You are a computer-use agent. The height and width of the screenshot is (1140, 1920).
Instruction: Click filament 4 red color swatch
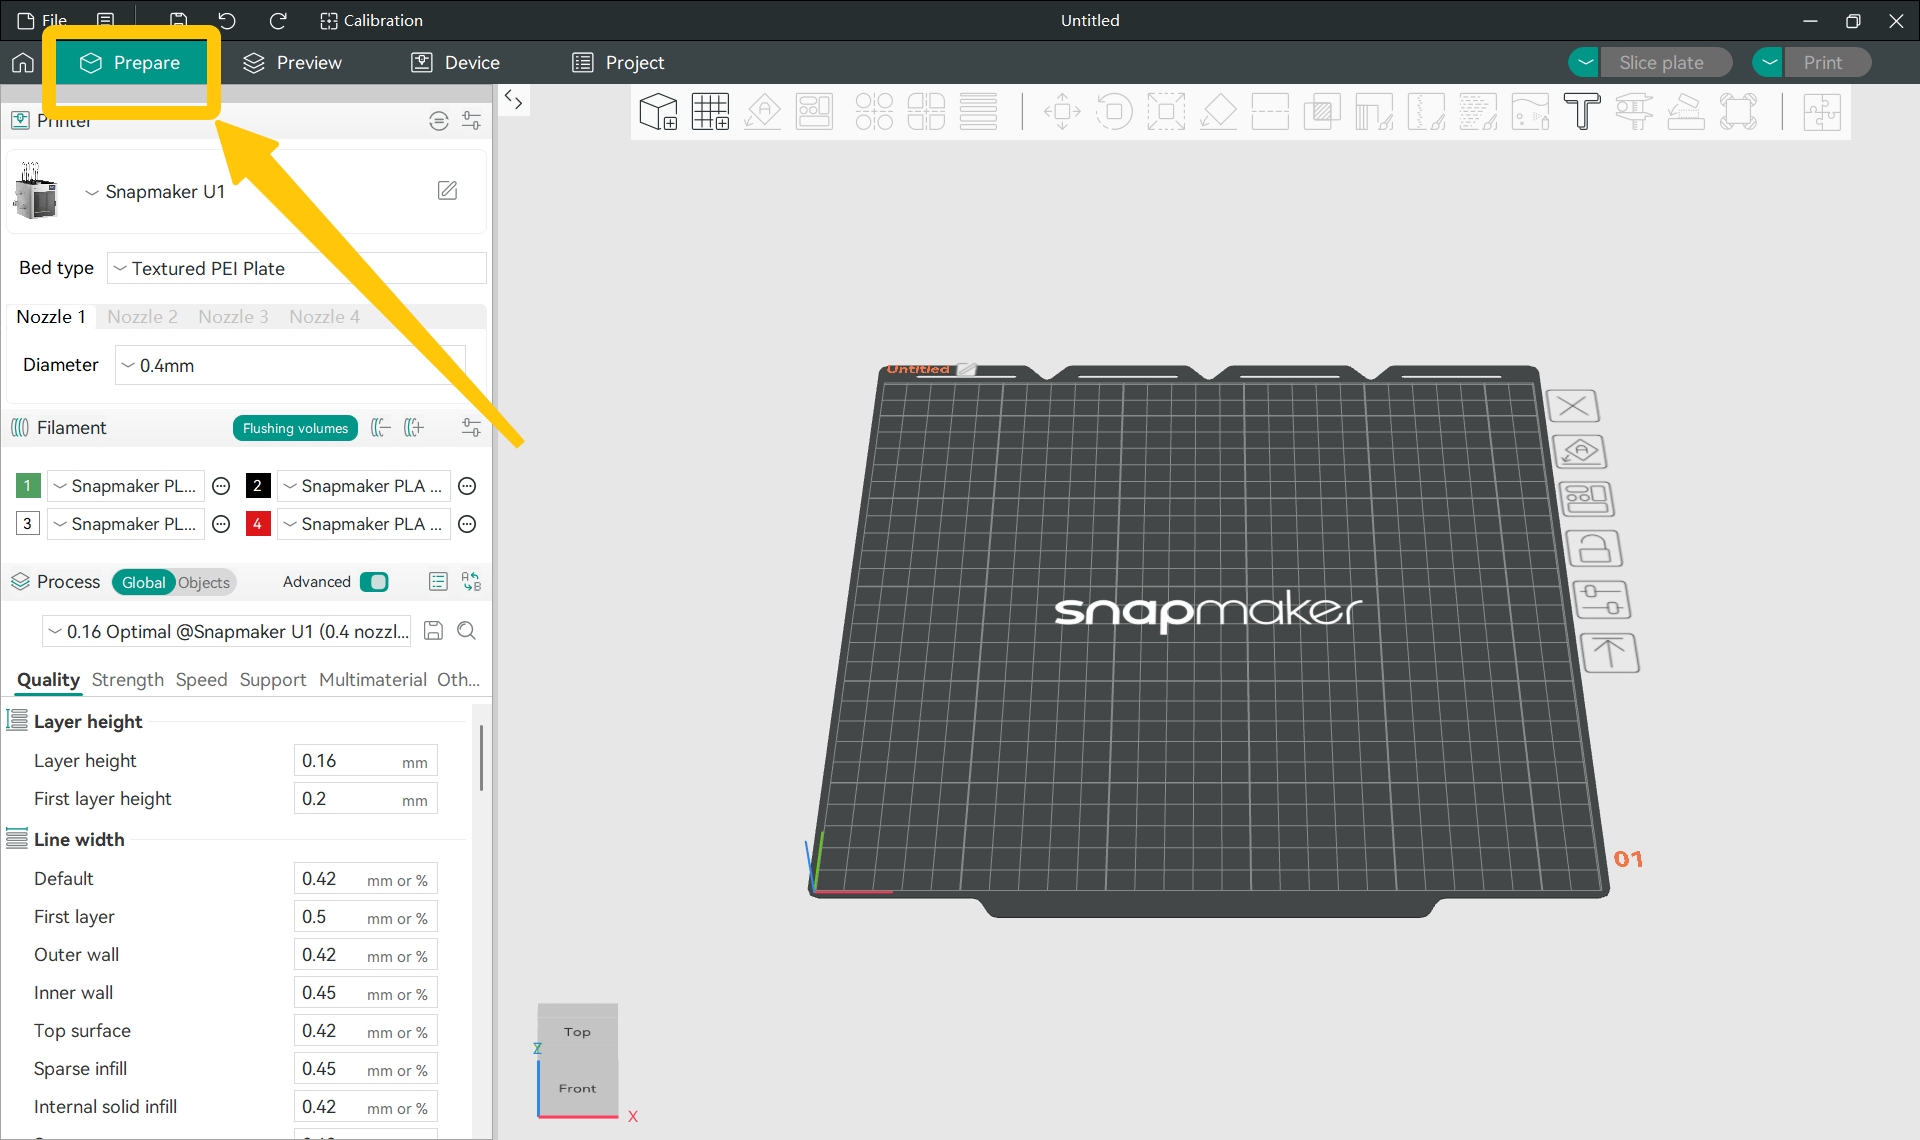coord(257,523)
